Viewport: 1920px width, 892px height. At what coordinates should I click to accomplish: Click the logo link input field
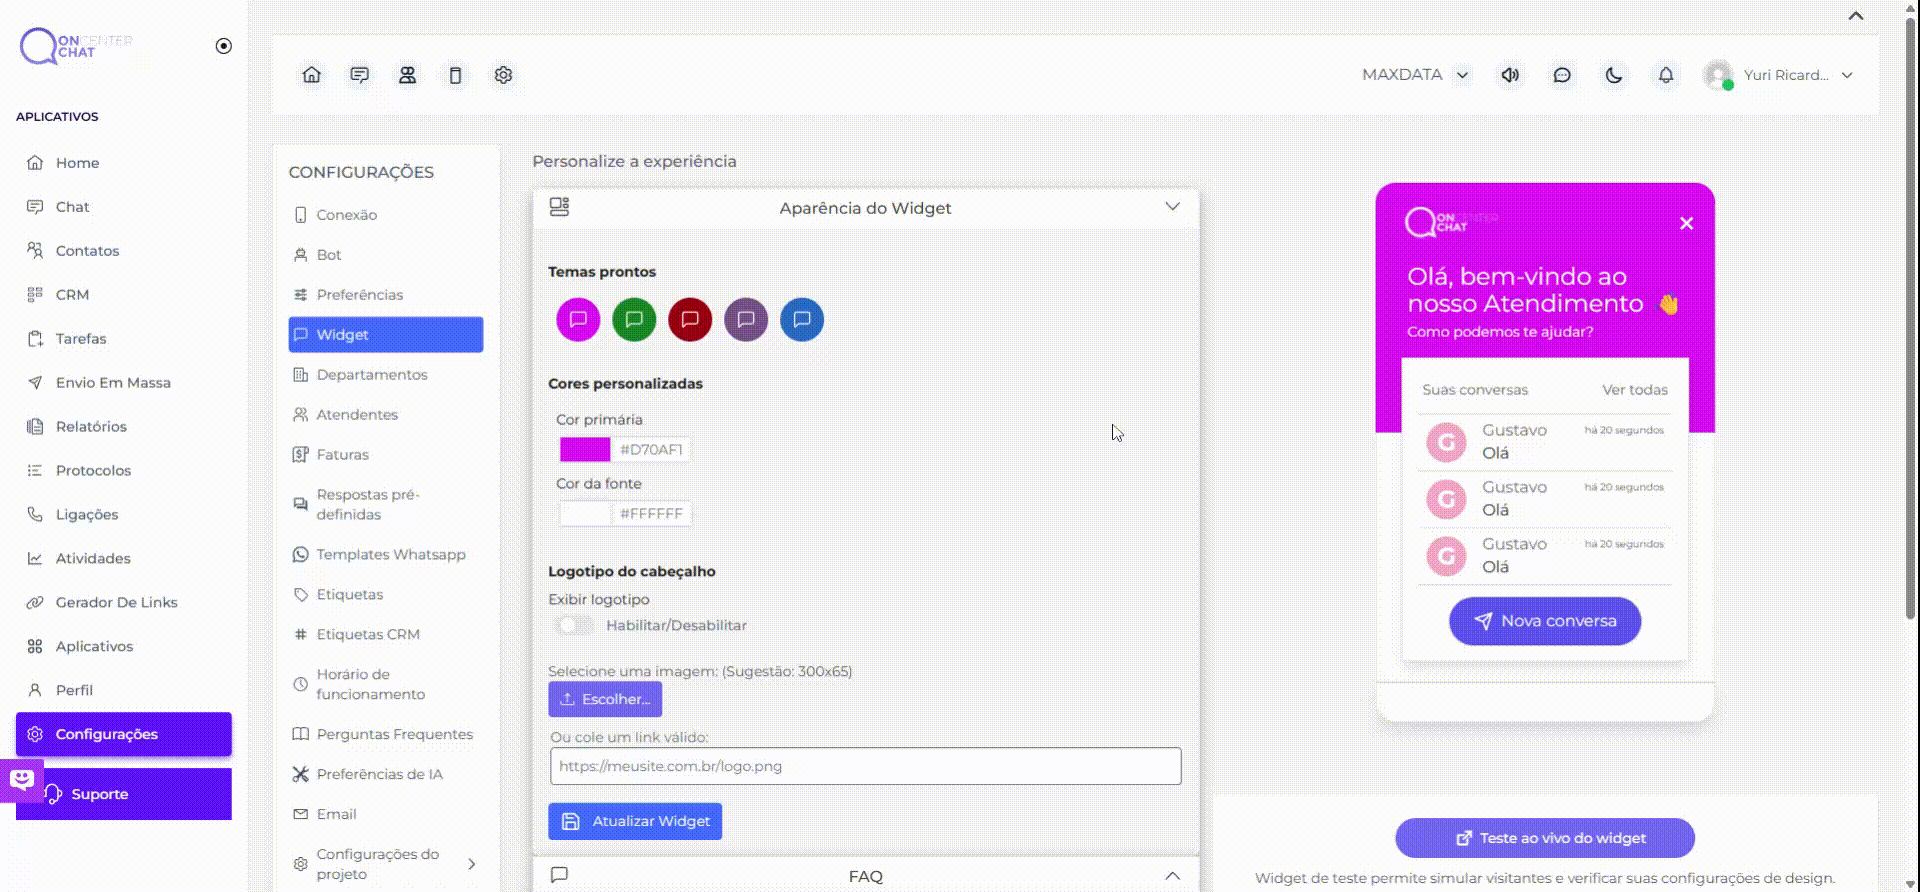(x=865, y=766)
